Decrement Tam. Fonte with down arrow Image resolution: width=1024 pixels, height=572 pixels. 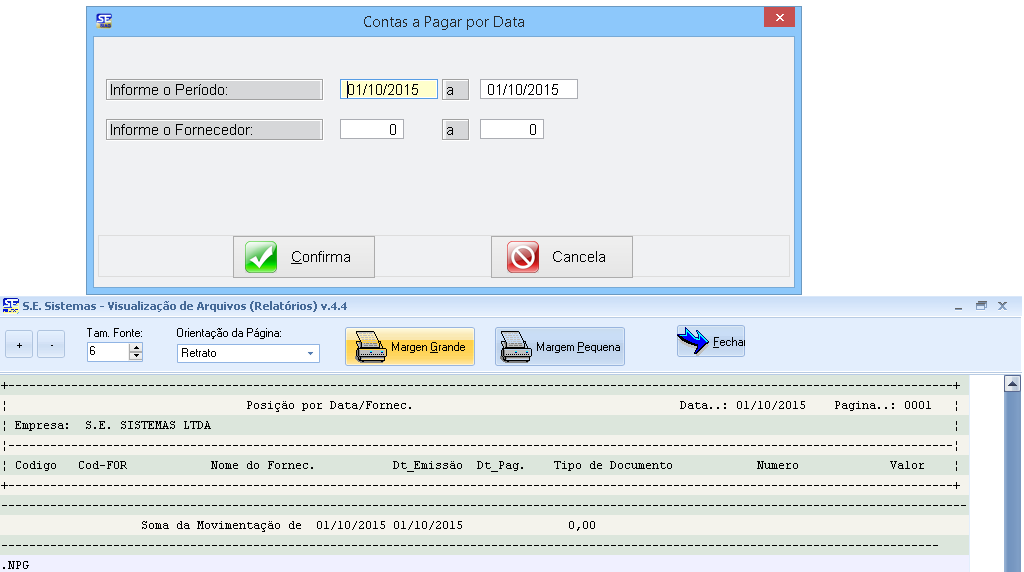tap(136, 356)
